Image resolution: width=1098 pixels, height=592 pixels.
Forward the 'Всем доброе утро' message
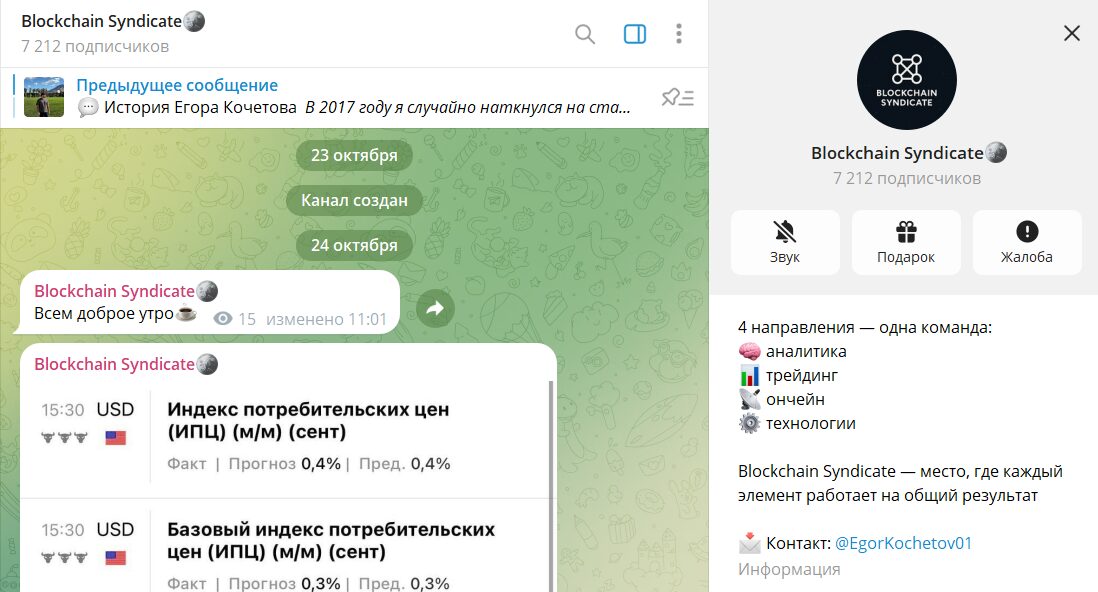point(435,309)
